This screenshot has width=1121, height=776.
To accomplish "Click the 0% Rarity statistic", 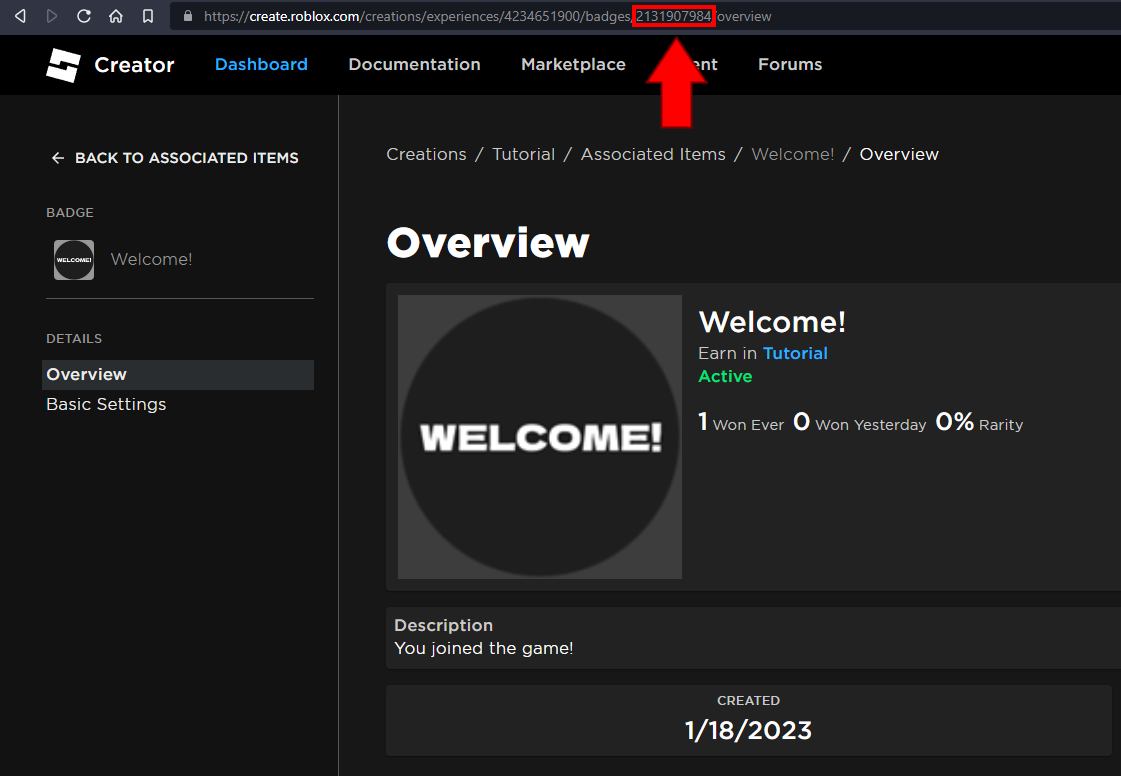I will point(979,423).
